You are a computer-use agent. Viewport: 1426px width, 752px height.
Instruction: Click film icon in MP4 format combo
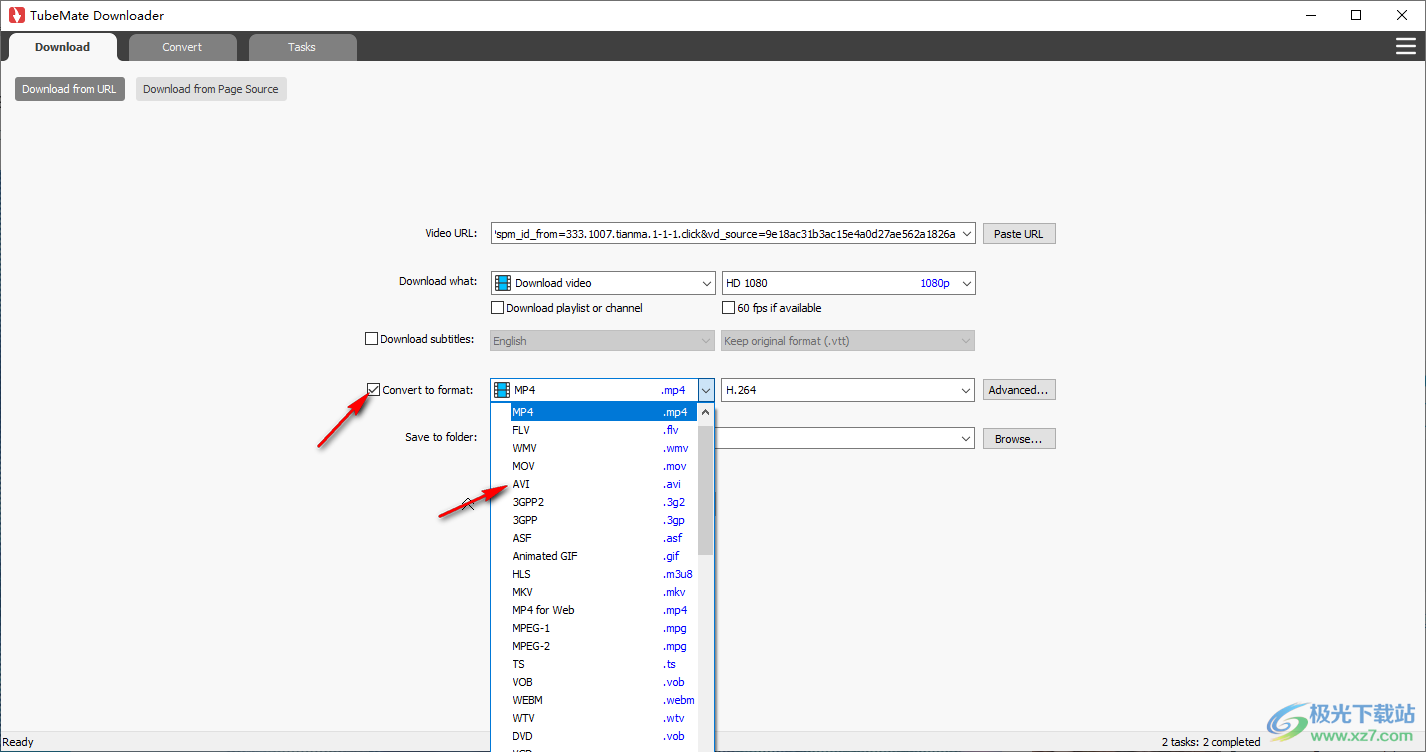pos(502,390)
